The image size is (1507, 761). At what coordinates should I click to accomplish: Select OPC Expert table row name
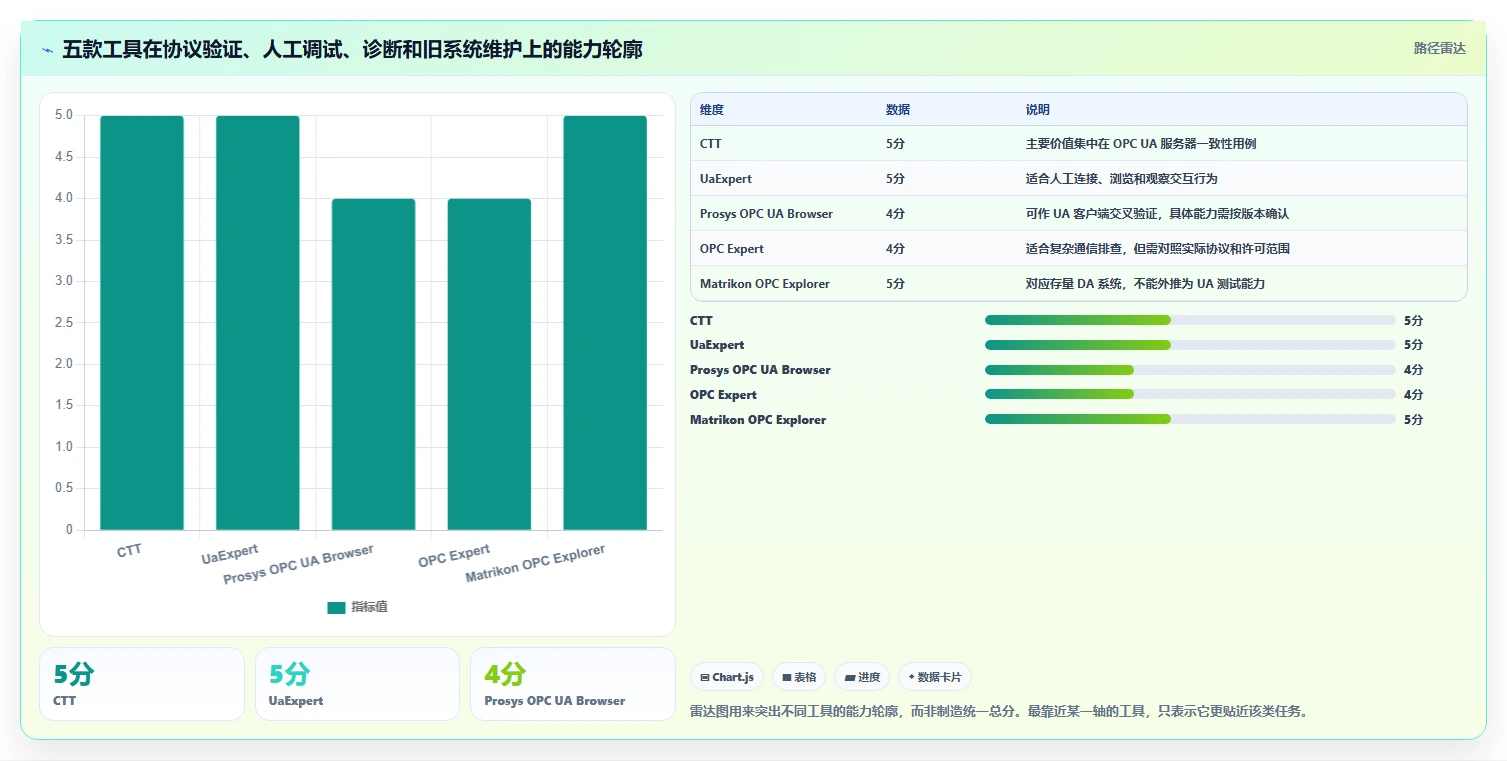pos(732,249)
